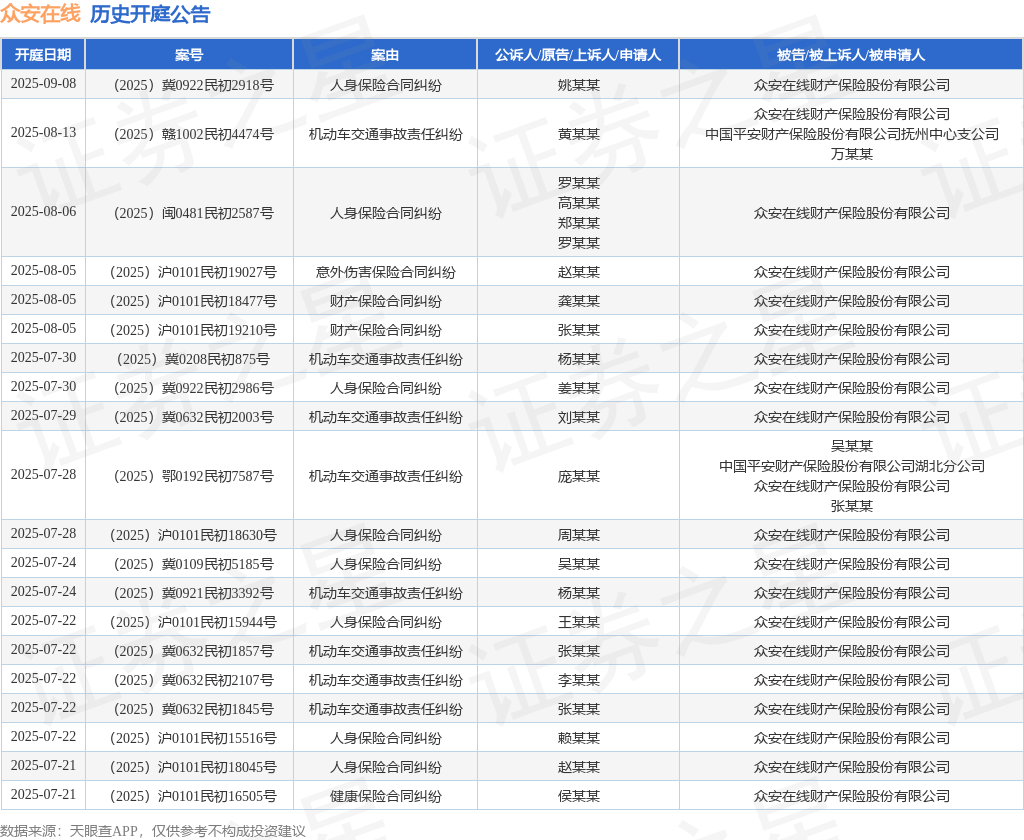This screenshot has height=840, width=1024.
Task: Click plaintiff 赖某某
Action: coord(579,738)
